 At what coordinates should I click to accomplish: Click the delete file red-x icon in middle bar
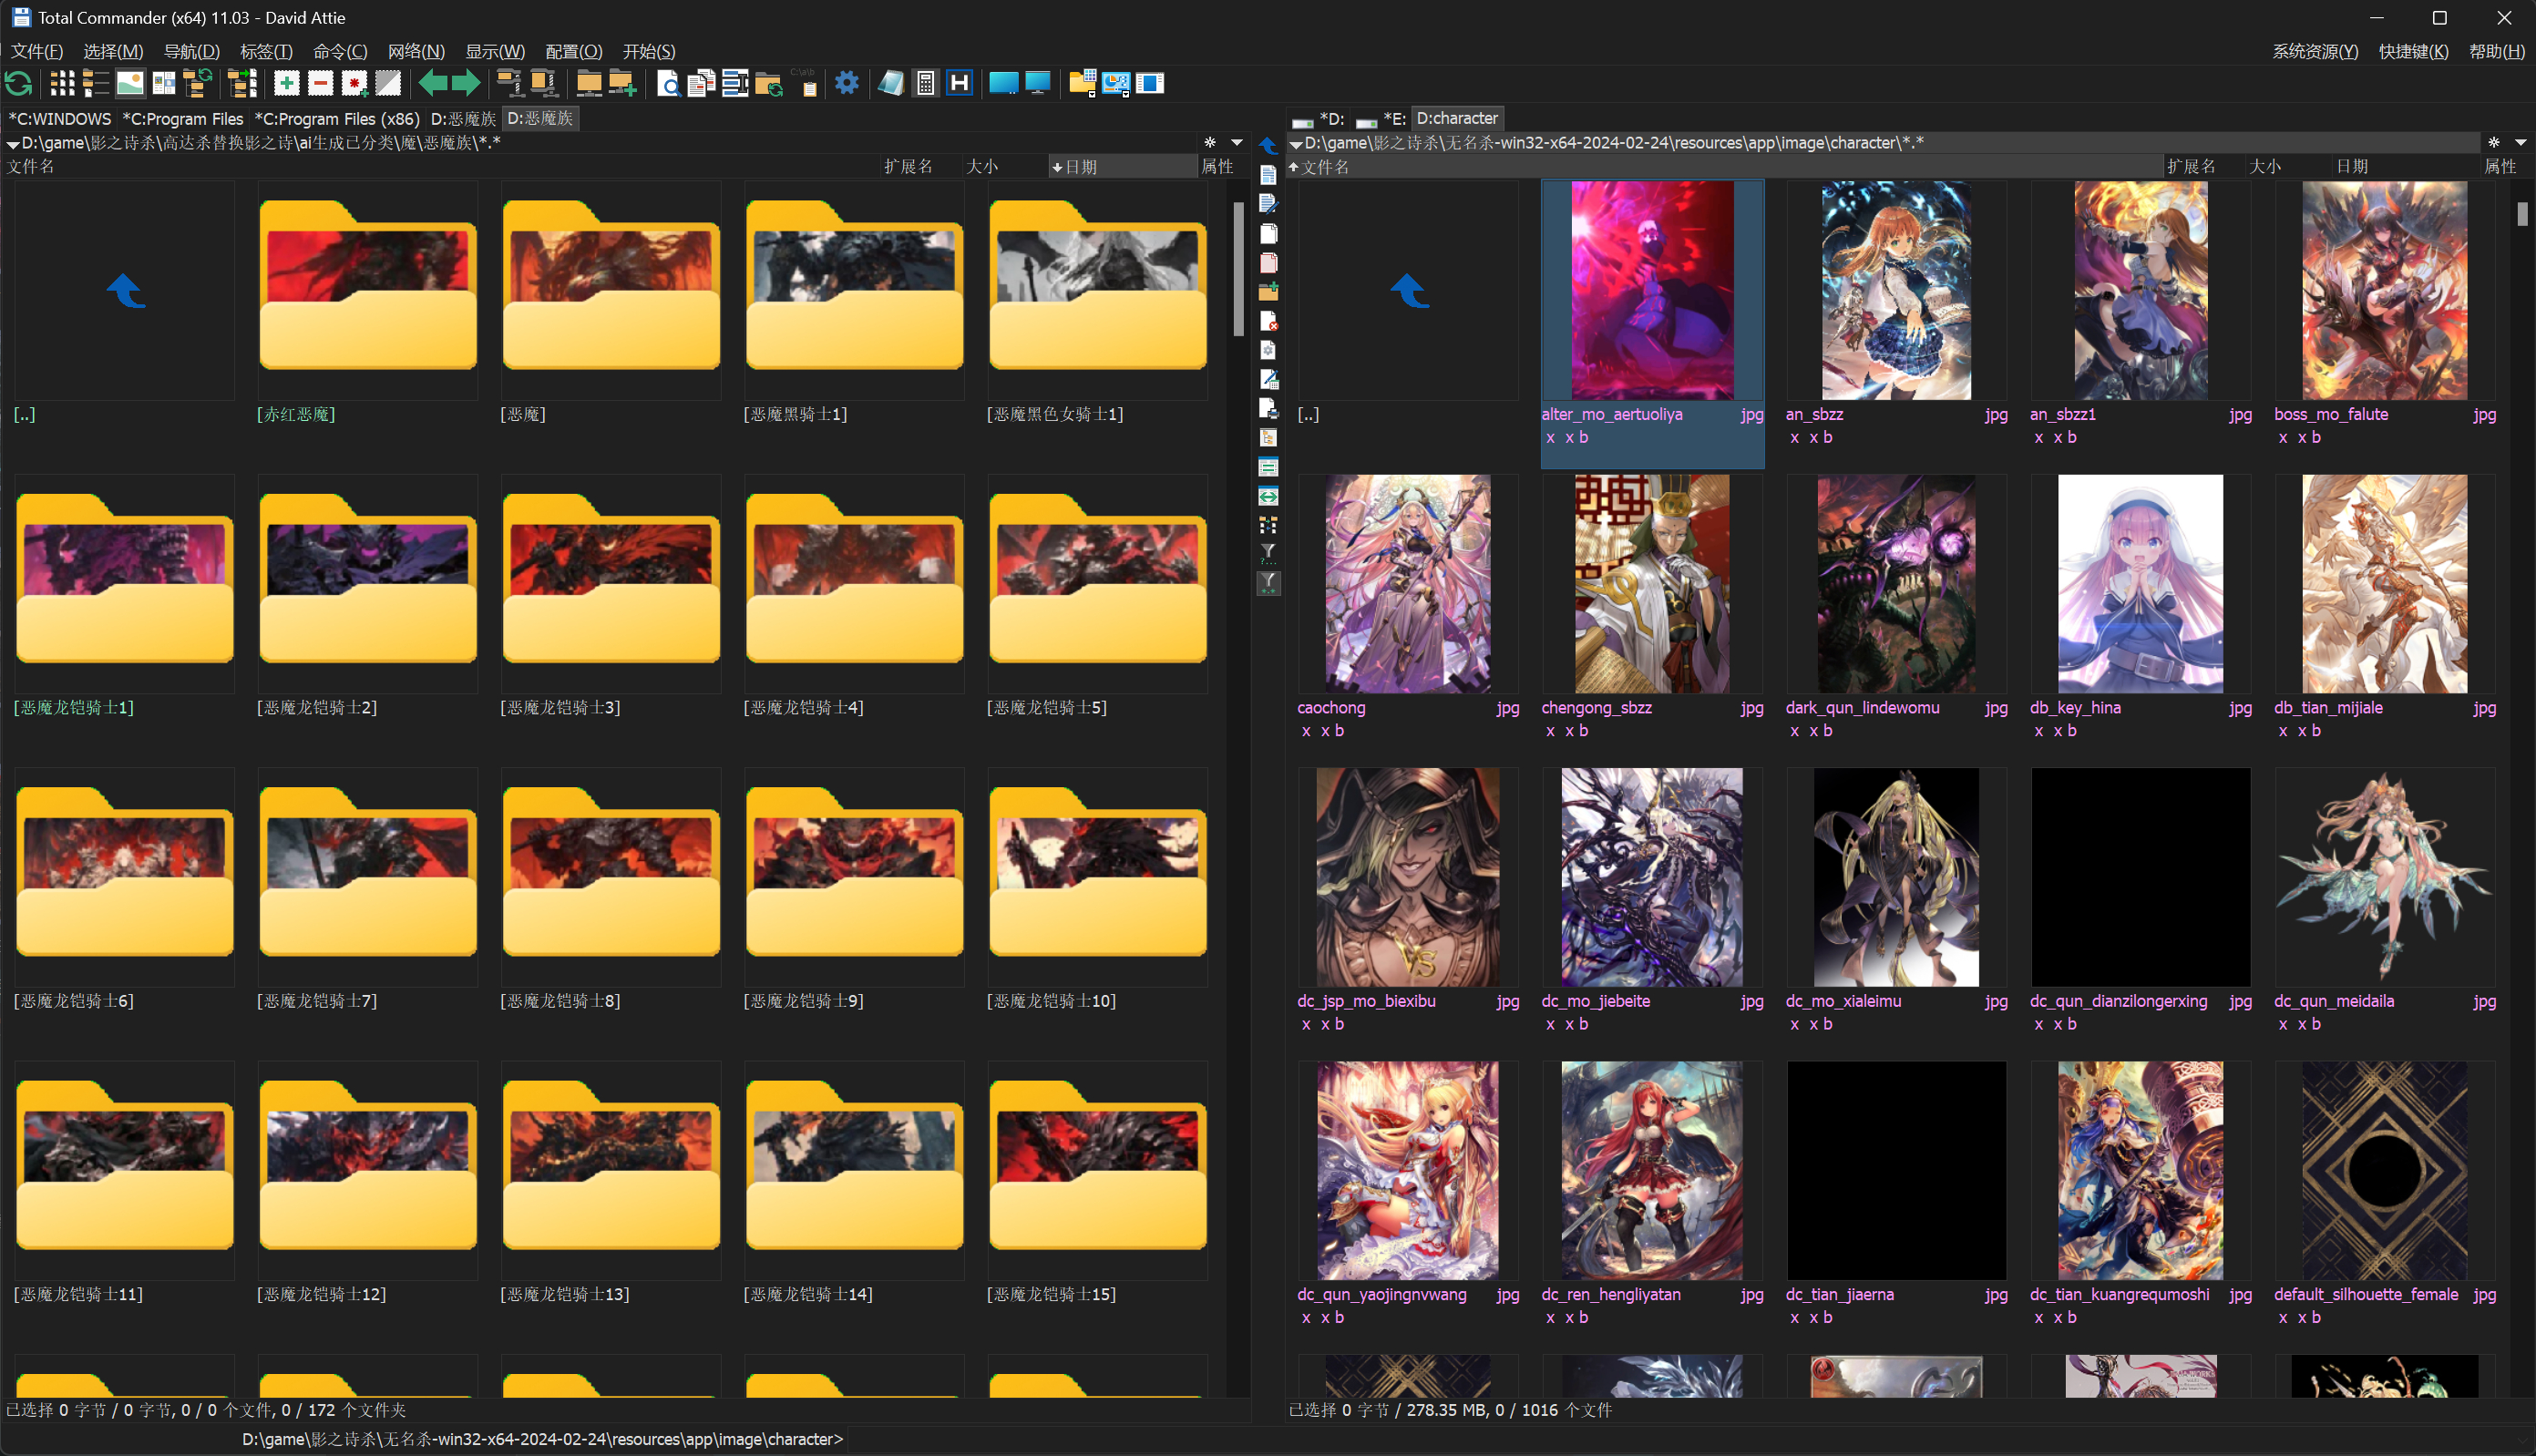(1268, 321)
